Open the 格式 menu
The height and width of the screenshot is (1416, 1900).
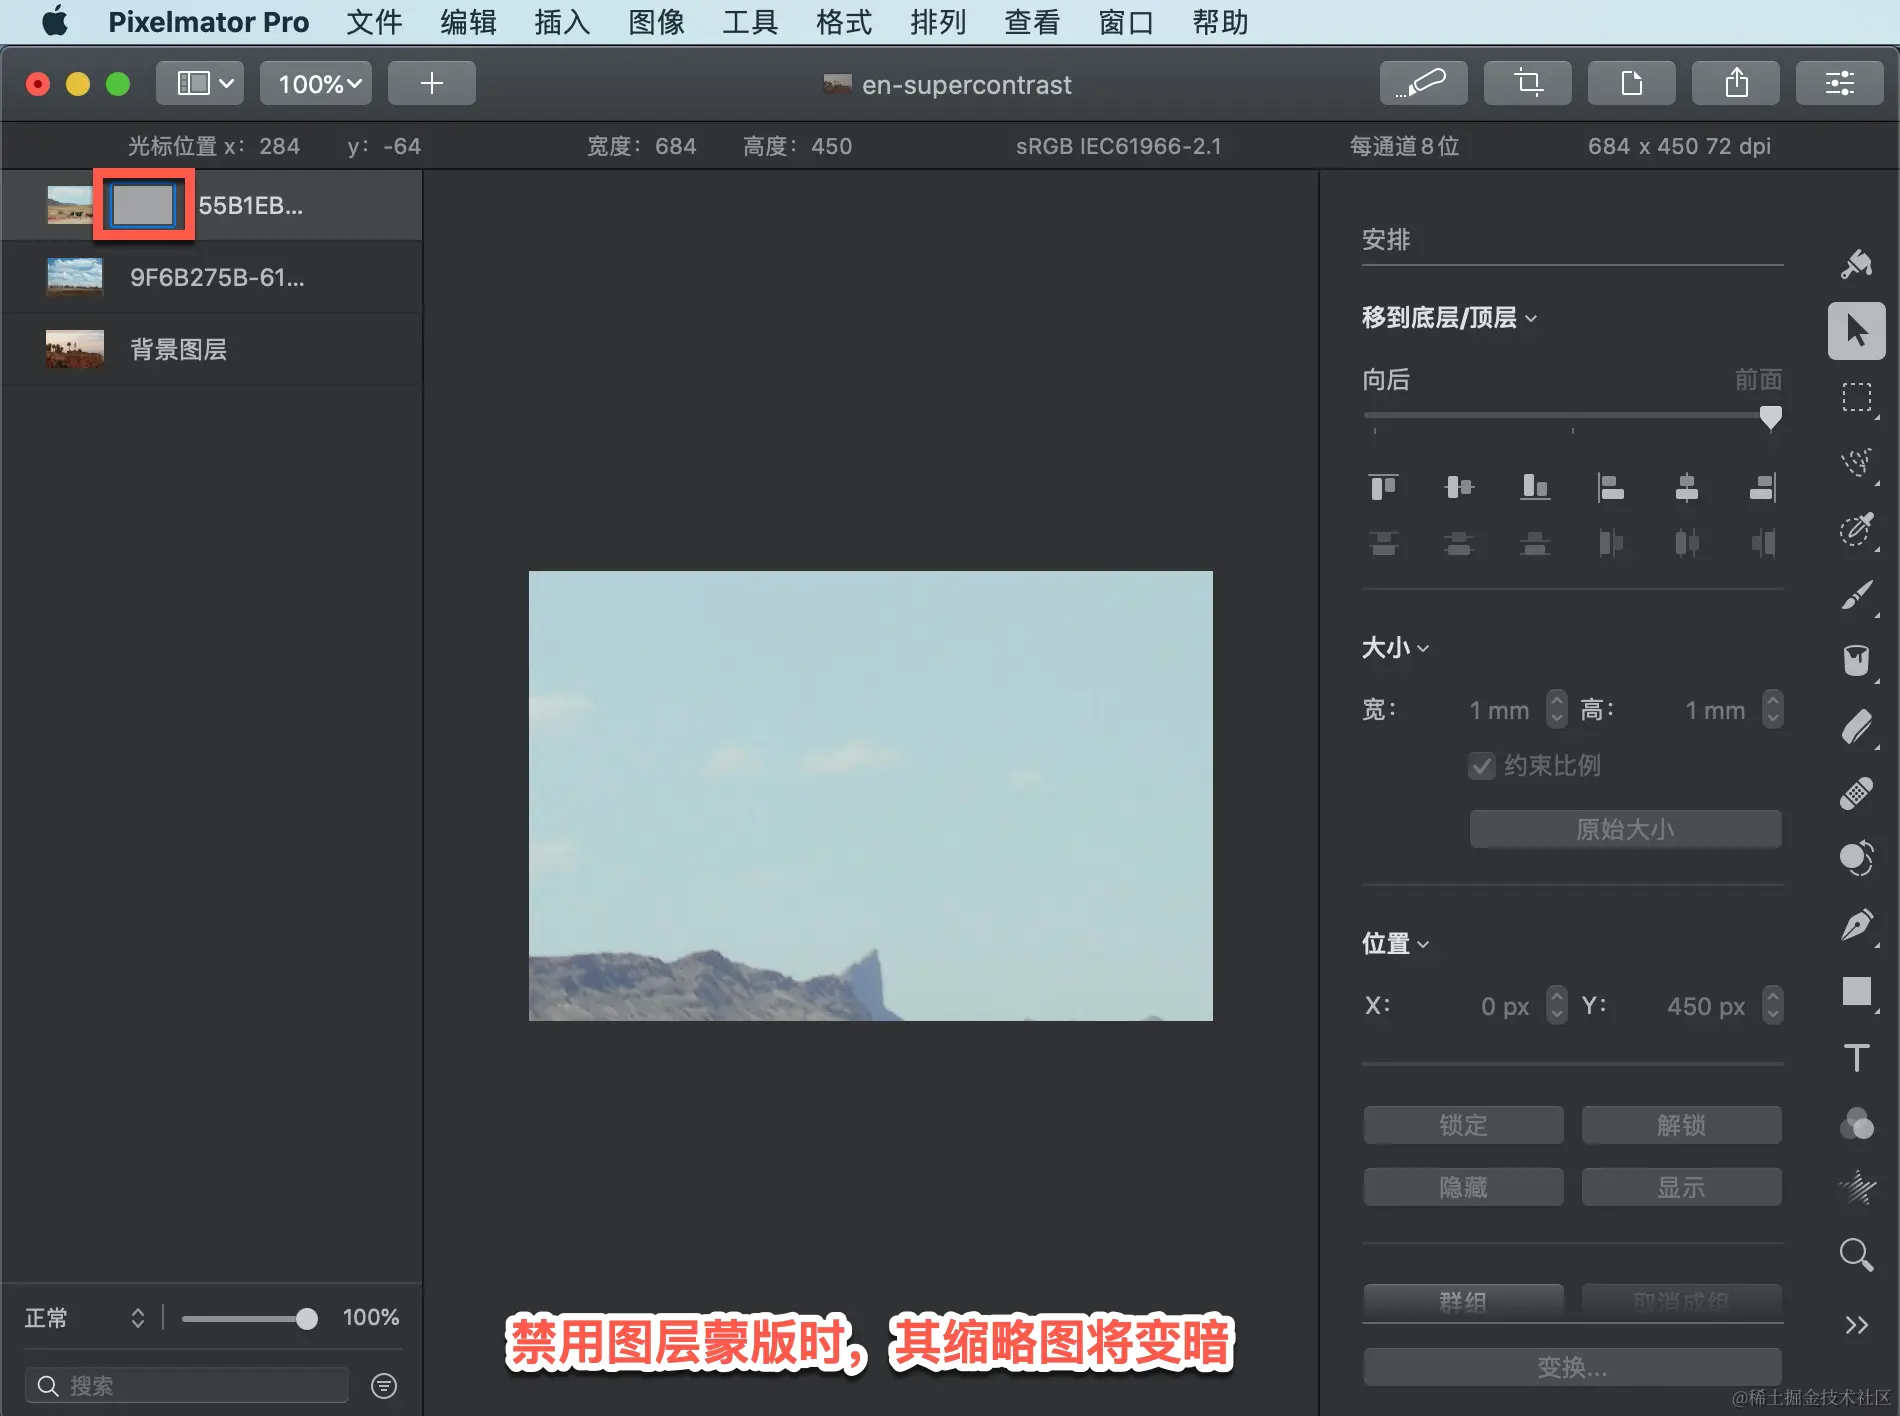coord(844,22)
